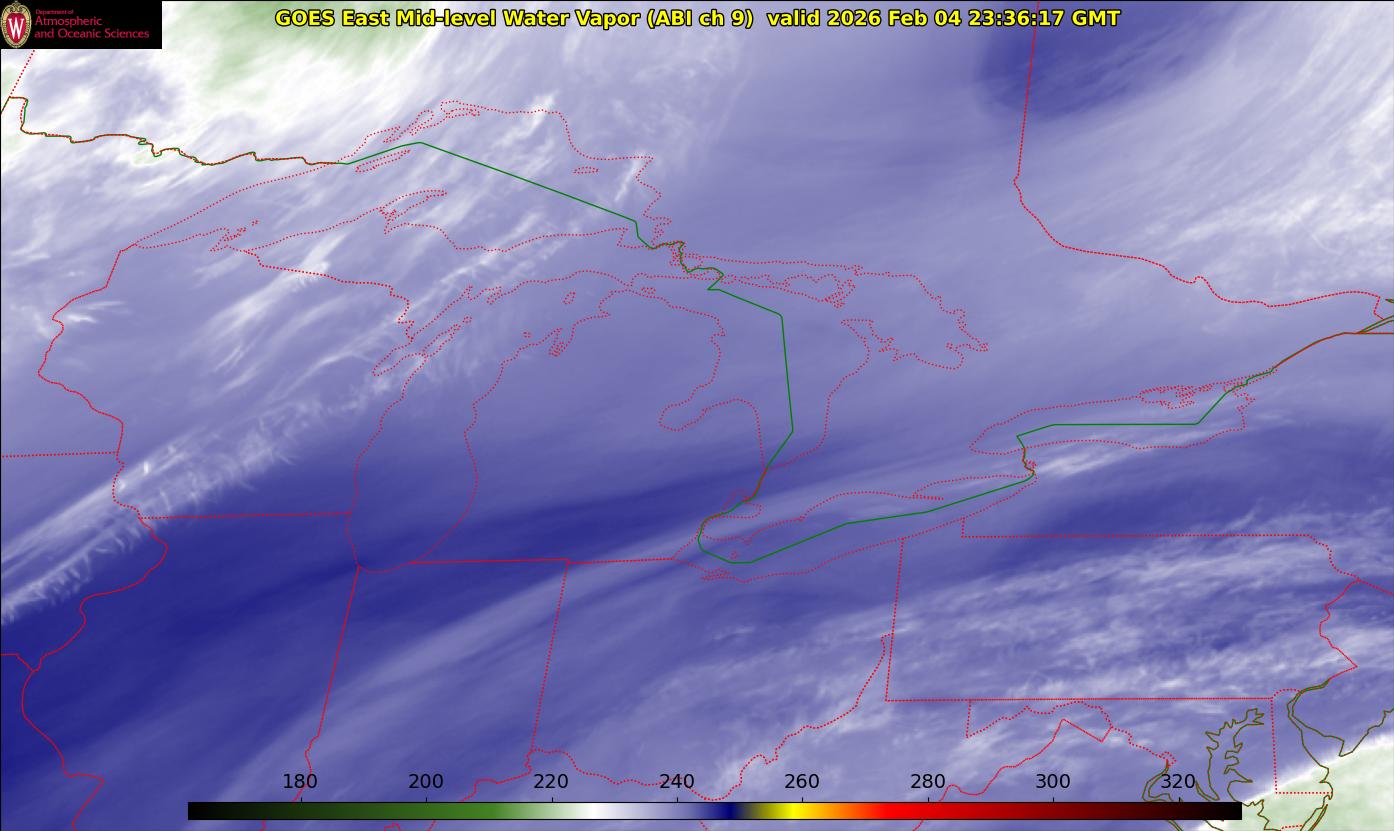Click the "240" color scale label
Viewport: 1394px width, 831px height.
coord(677,781)
